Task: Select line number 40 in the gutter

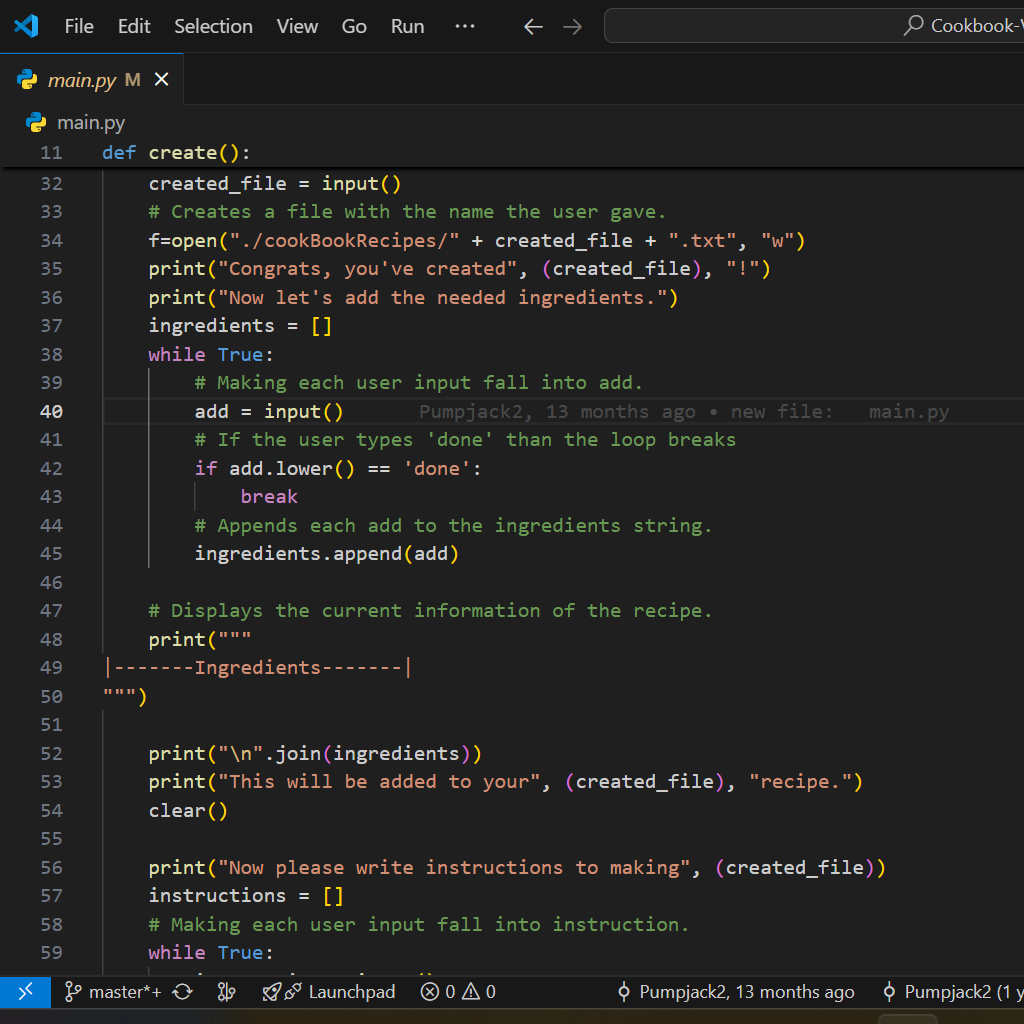Action: click(x=52, y=412)
